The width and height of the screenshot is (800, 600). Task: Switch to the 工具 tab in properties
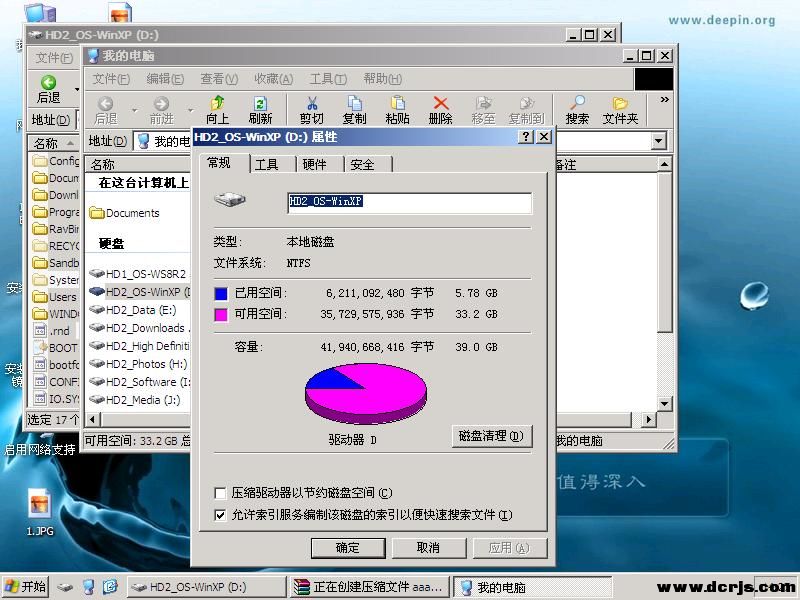[266, 165]
